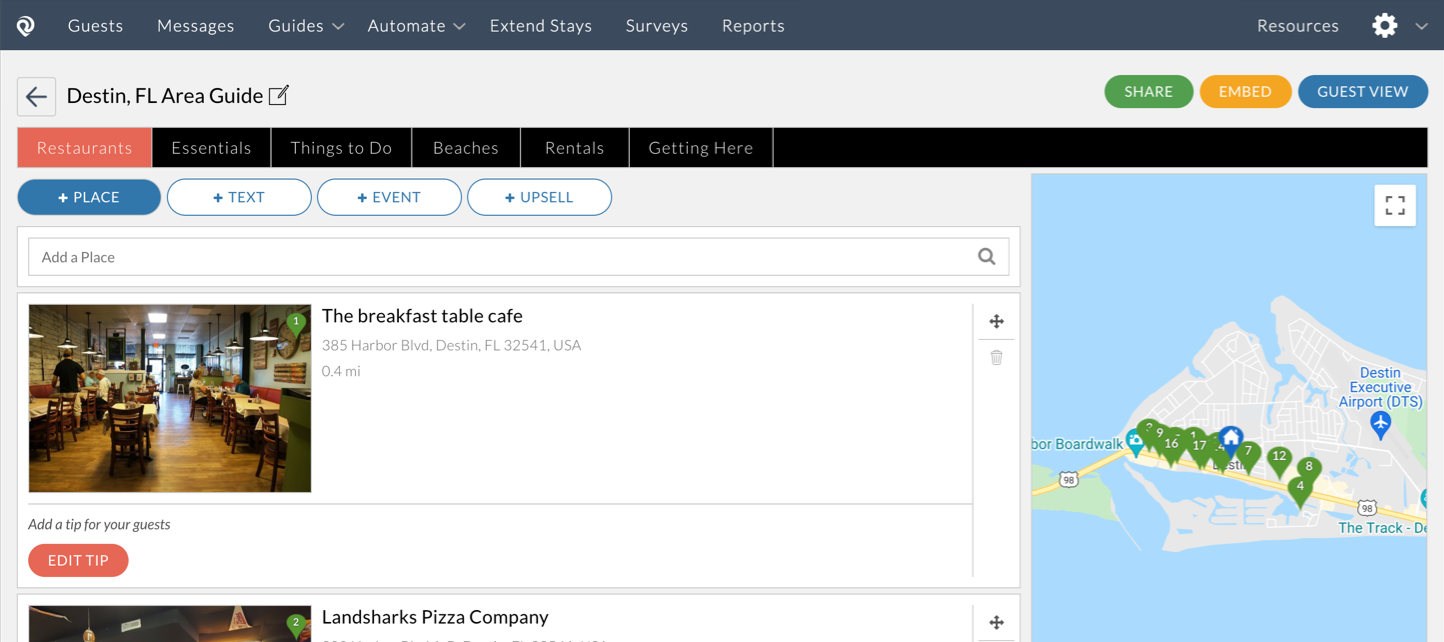Open the Beaches tab
Viewport: 1444px width, 642px height.
click(466, 148)
